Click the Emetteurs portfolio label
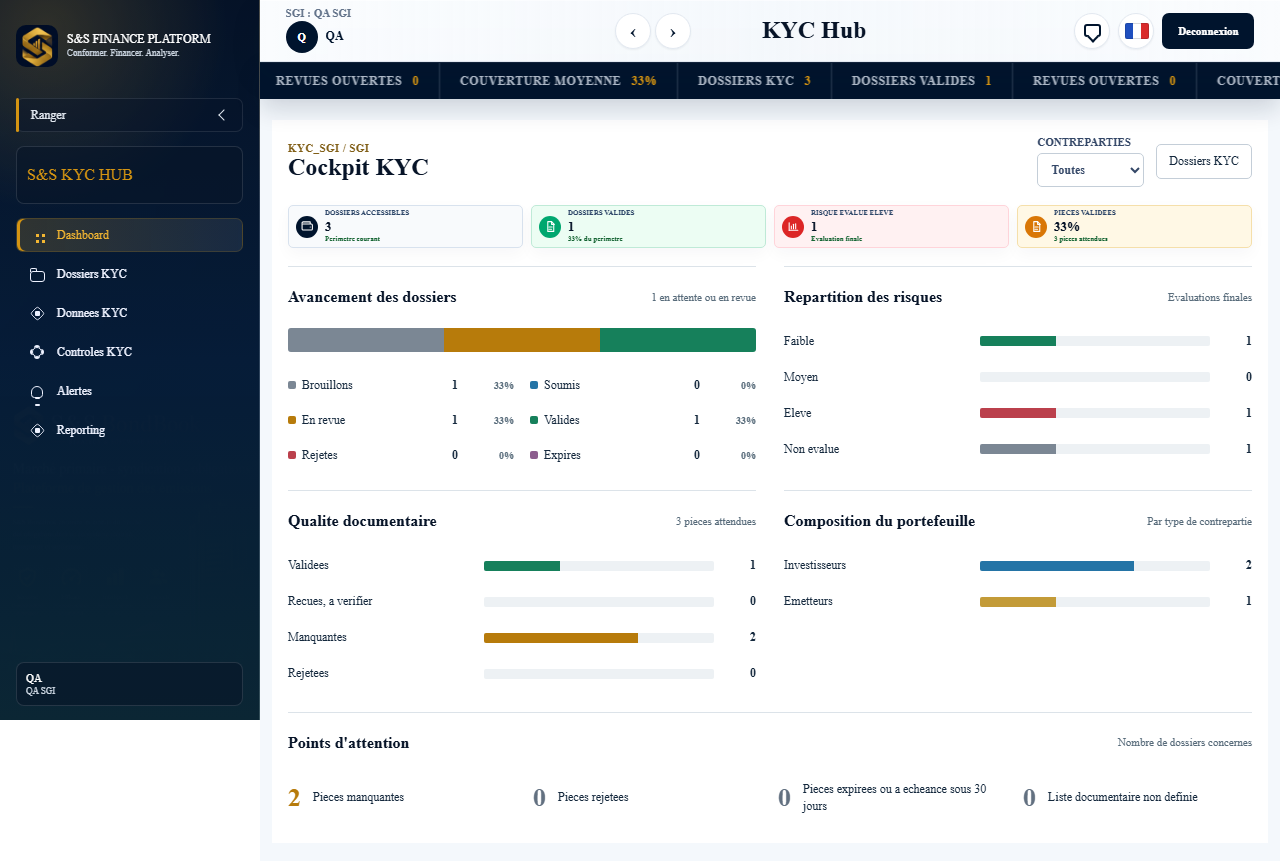The height and width of the screenshot is (861, 1280). [x=808, y=601]
